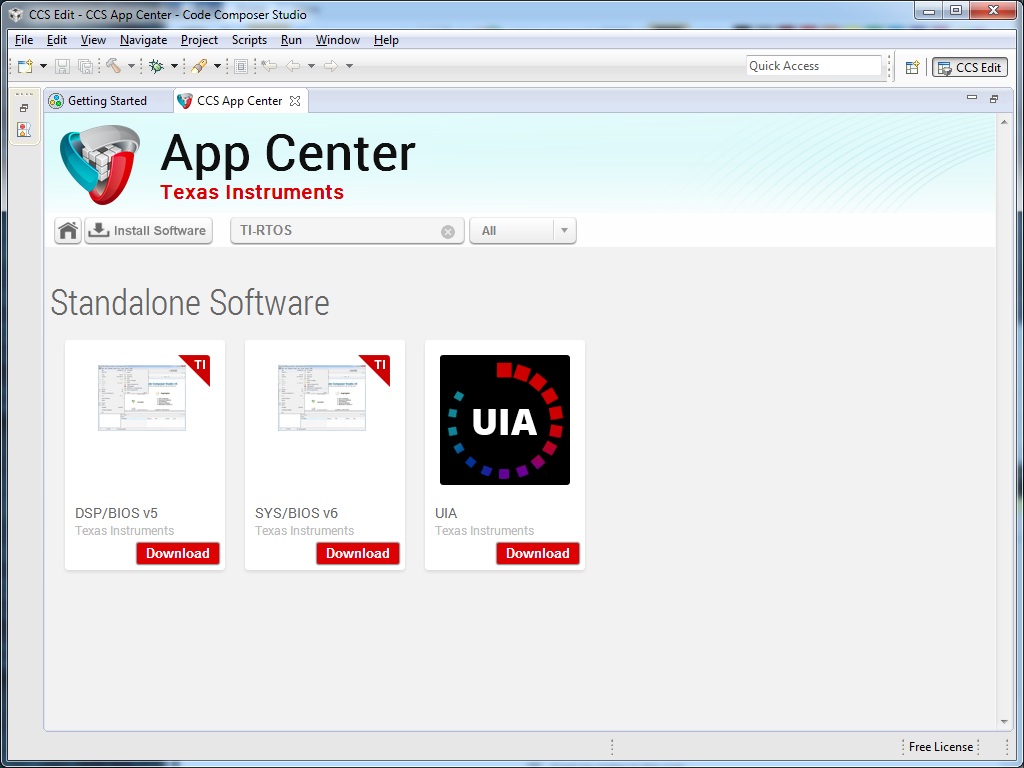This screenshot has width=1024, height=768.
Task: Clear the TI-RTOS search text
Action: click(x=448, y=232)
